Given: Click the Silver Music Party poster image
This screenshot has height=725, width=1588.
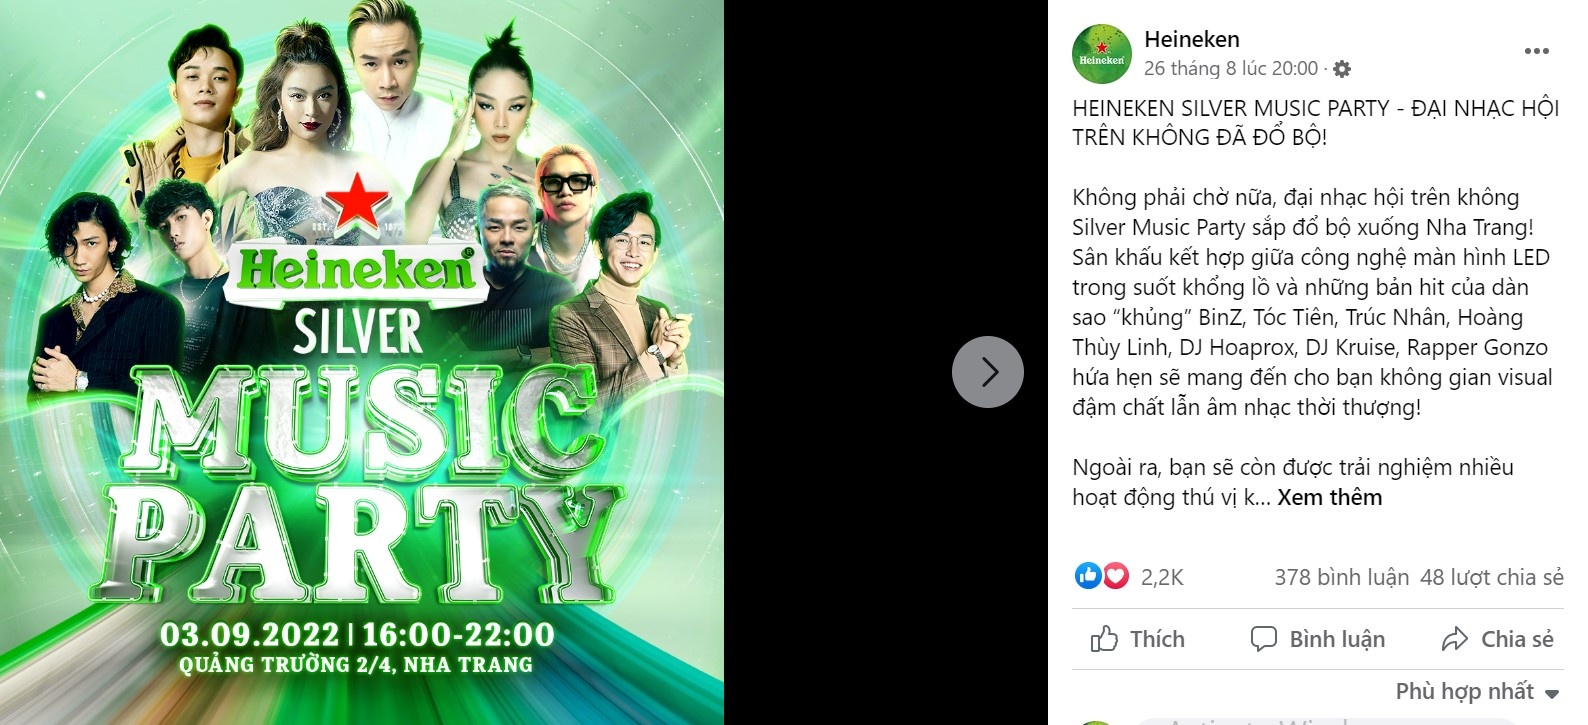Looking at the screenshot, I should [x=362, y=362].
